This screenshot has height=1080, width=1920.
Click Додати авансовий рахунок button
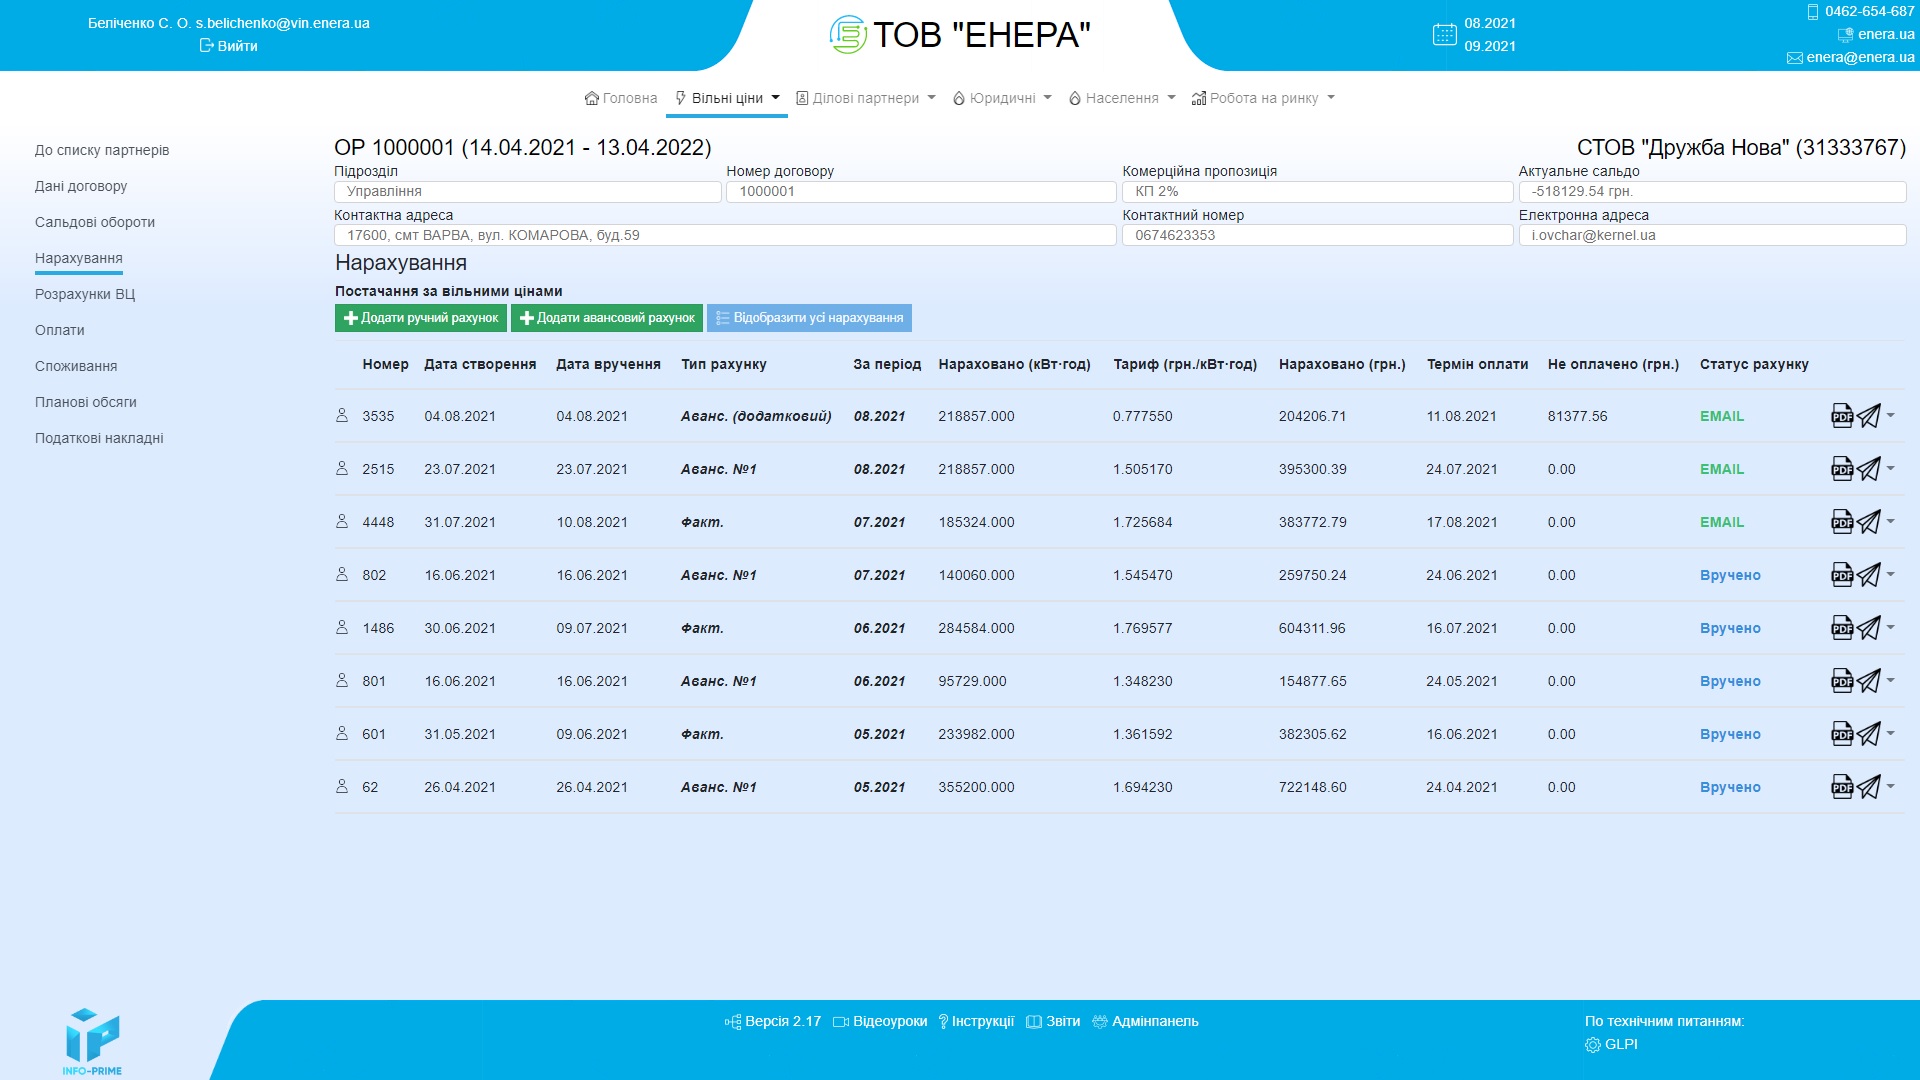(x=607, y=318)
